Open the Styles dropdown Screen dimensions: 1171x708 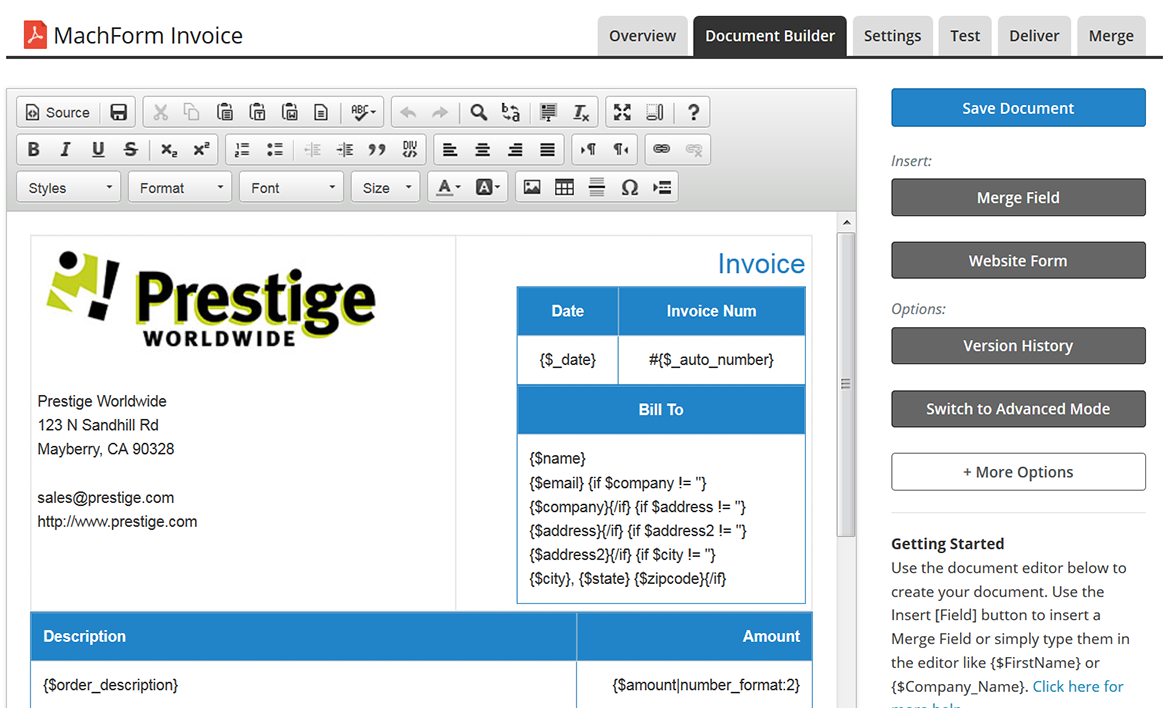[x=69, y=187]
